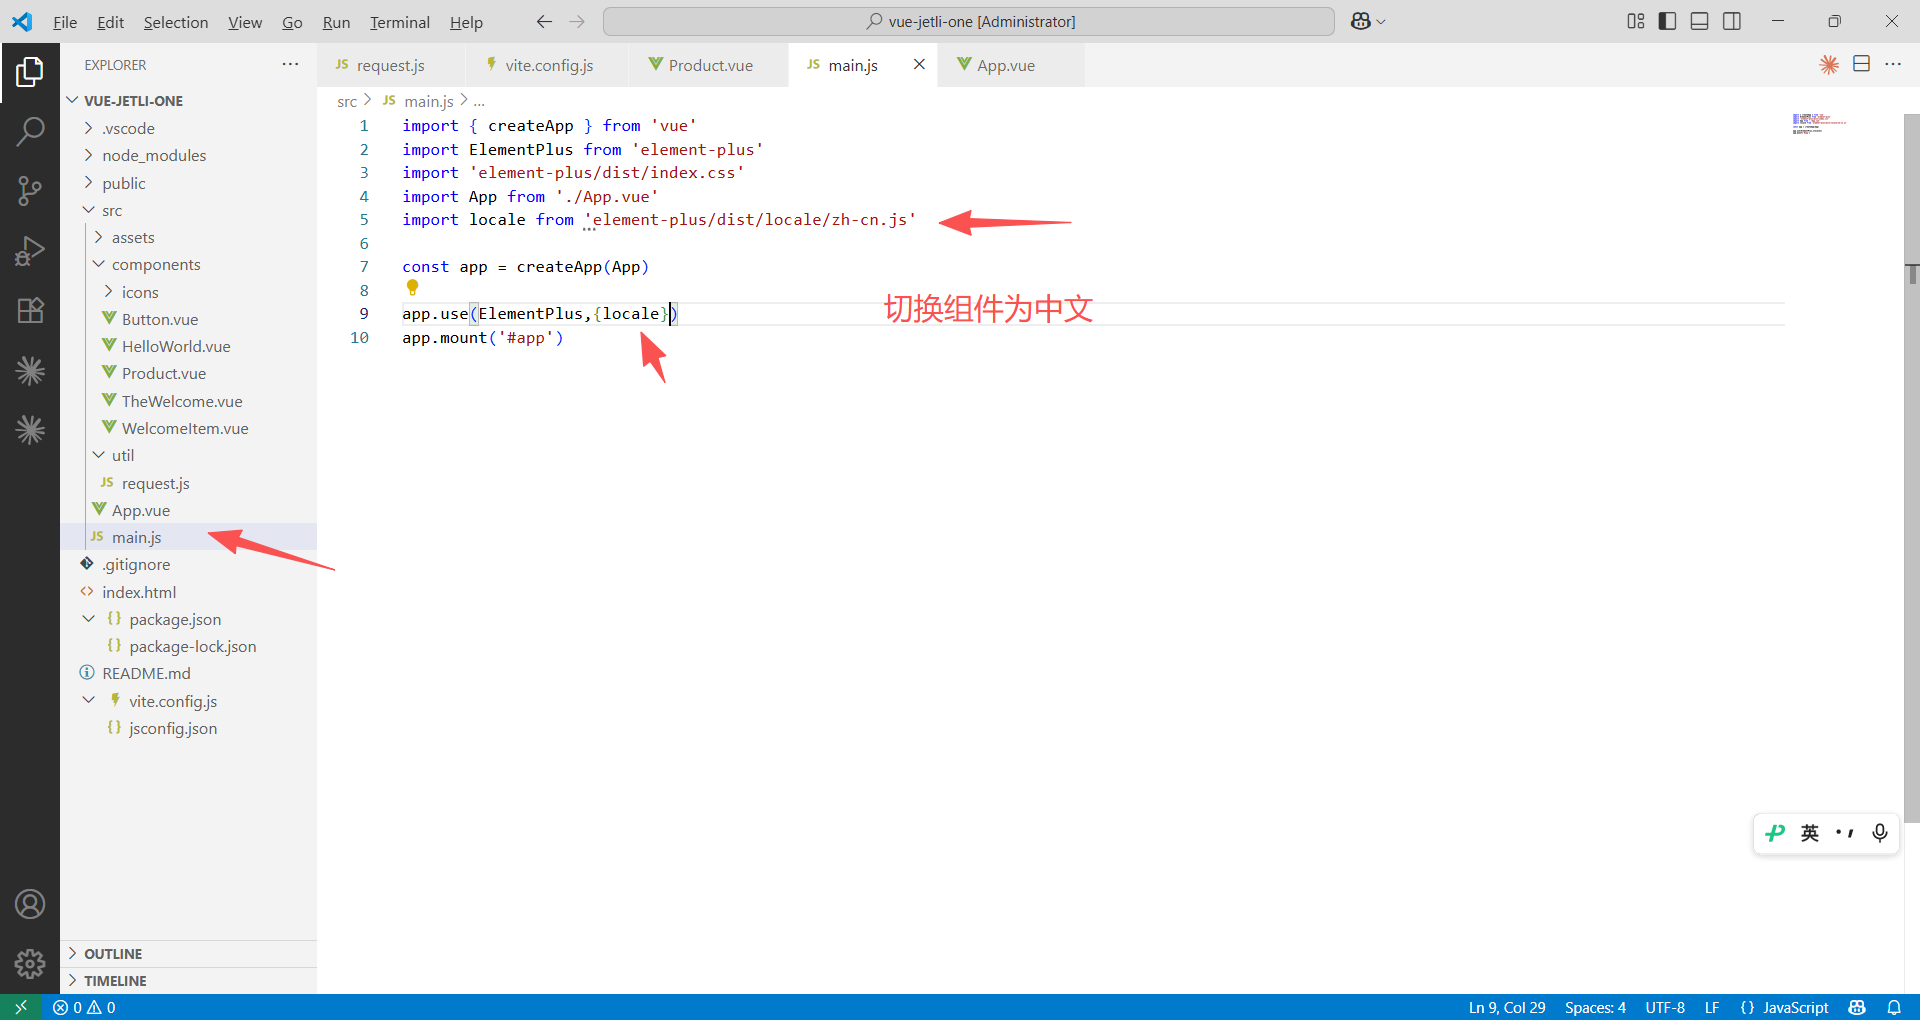1920x1020 pixels.
Task: Toggle IME language mode (英)
Action: point(1810,833)
